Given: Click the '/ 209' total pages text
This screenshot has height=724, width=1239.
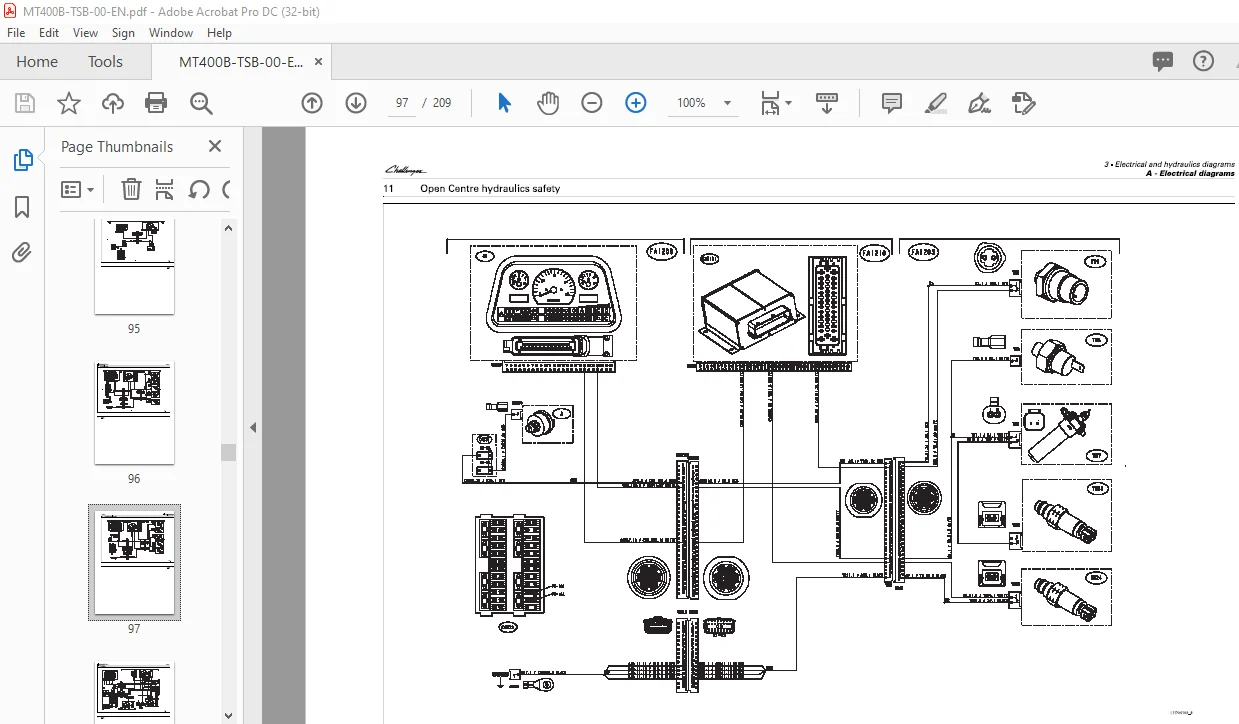Looking at the screenshot, I should pos(437,103).
